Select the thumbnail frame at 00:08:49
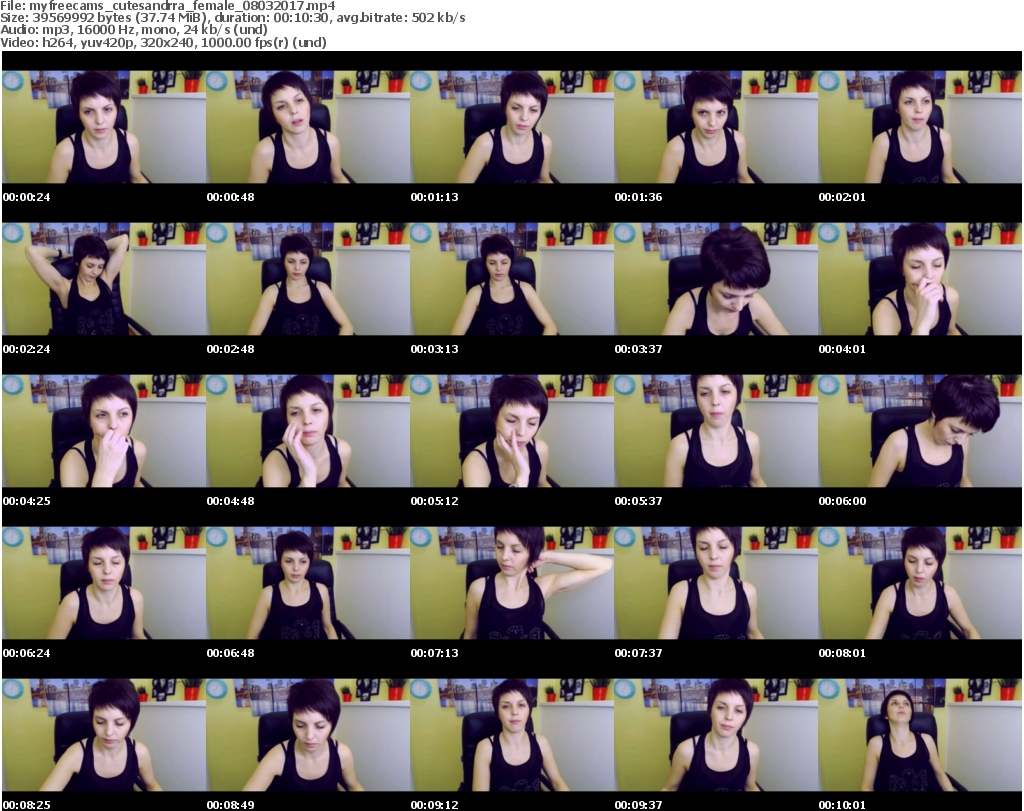 308,735
